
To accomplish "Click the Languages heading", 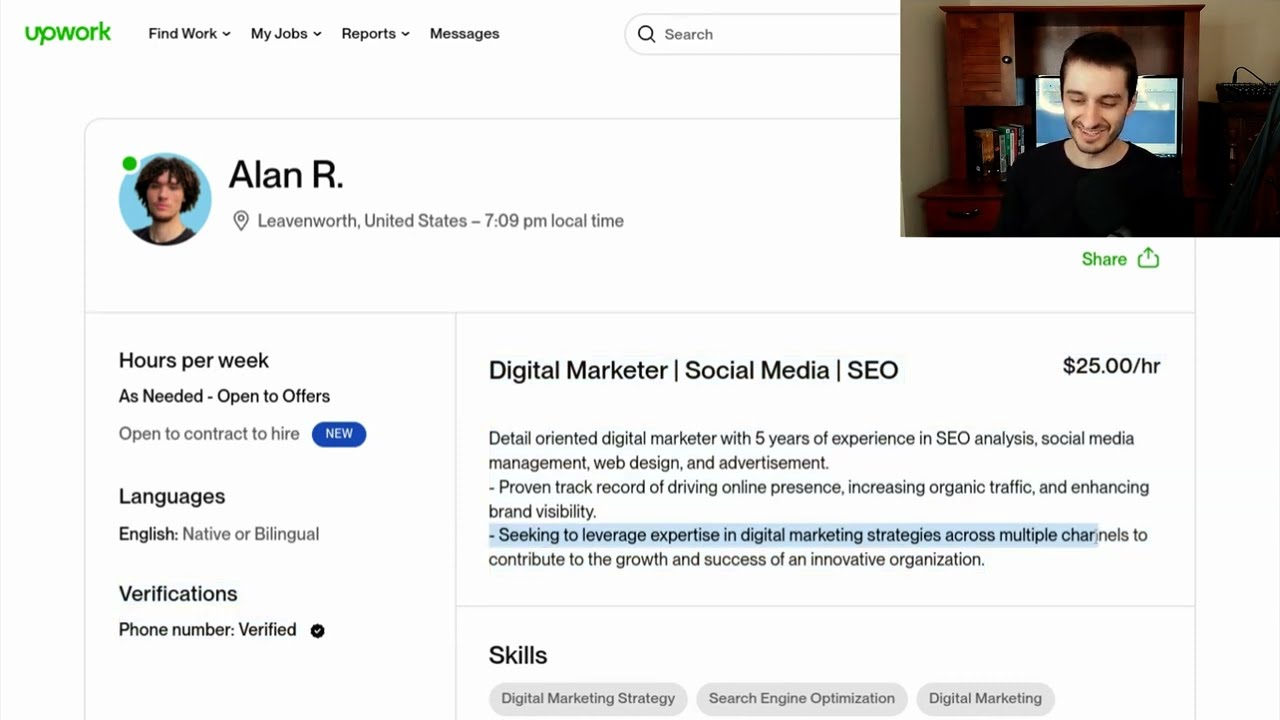I will [x=172, y=496].
